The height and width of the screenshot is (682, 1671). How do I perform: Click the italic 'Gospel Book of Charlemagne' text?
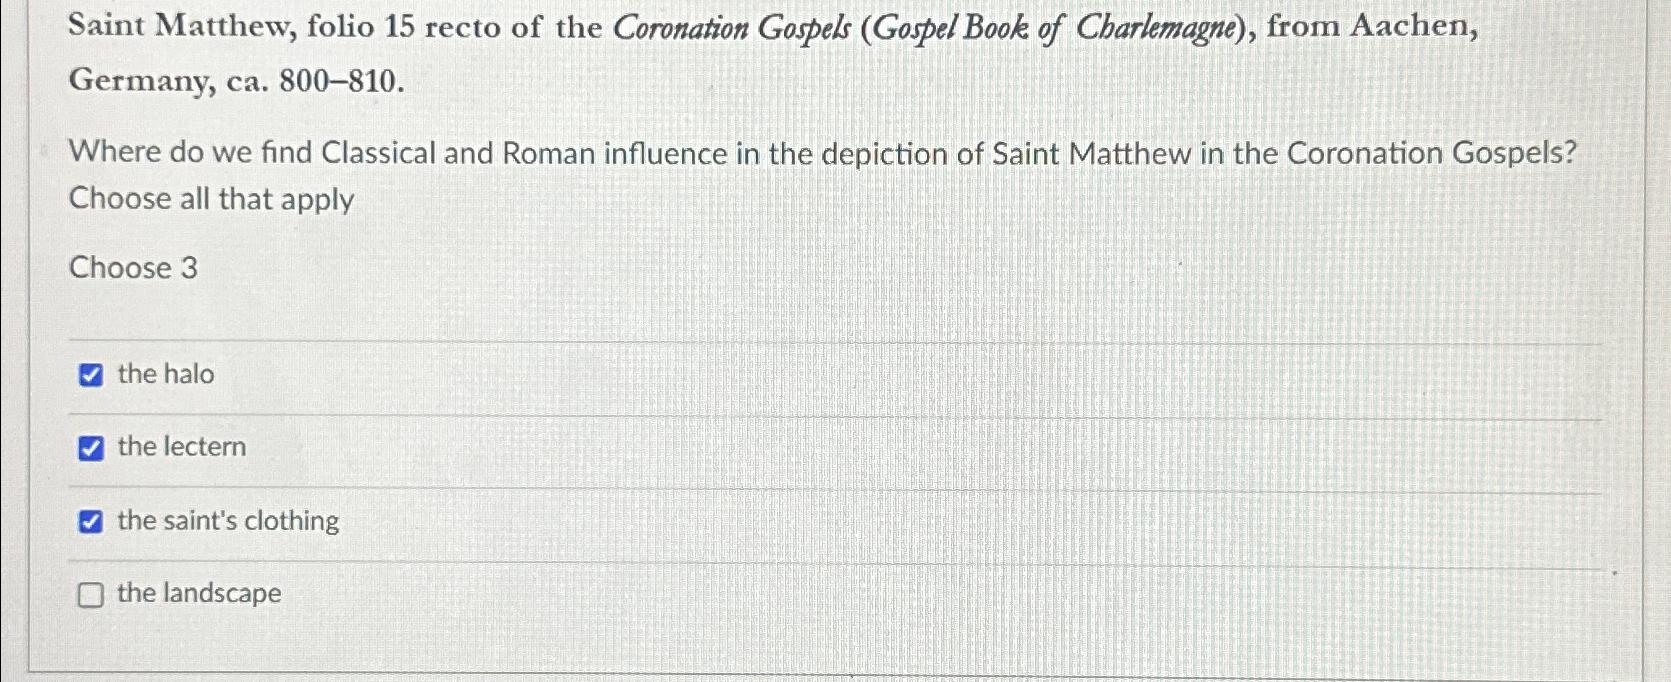pos(1055,28)
